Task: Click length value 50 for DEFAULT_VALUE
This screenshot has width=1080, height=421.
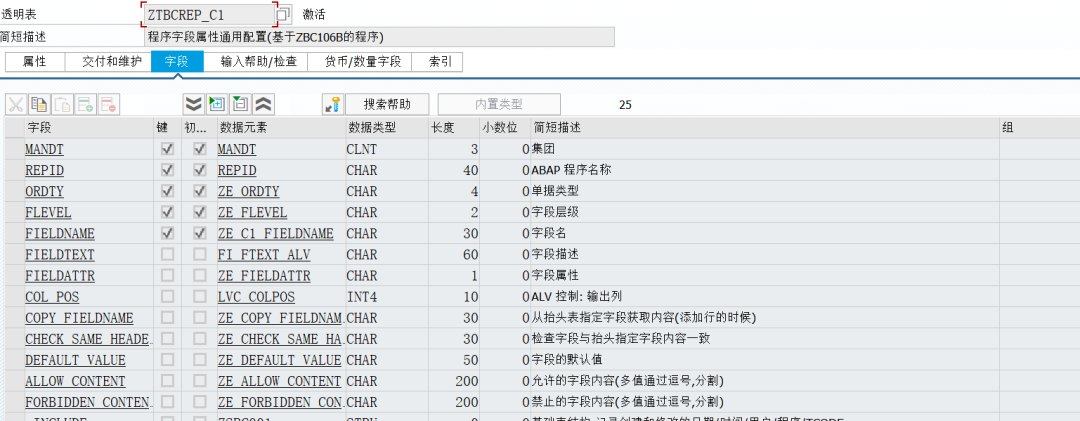Action: (454, 360)
